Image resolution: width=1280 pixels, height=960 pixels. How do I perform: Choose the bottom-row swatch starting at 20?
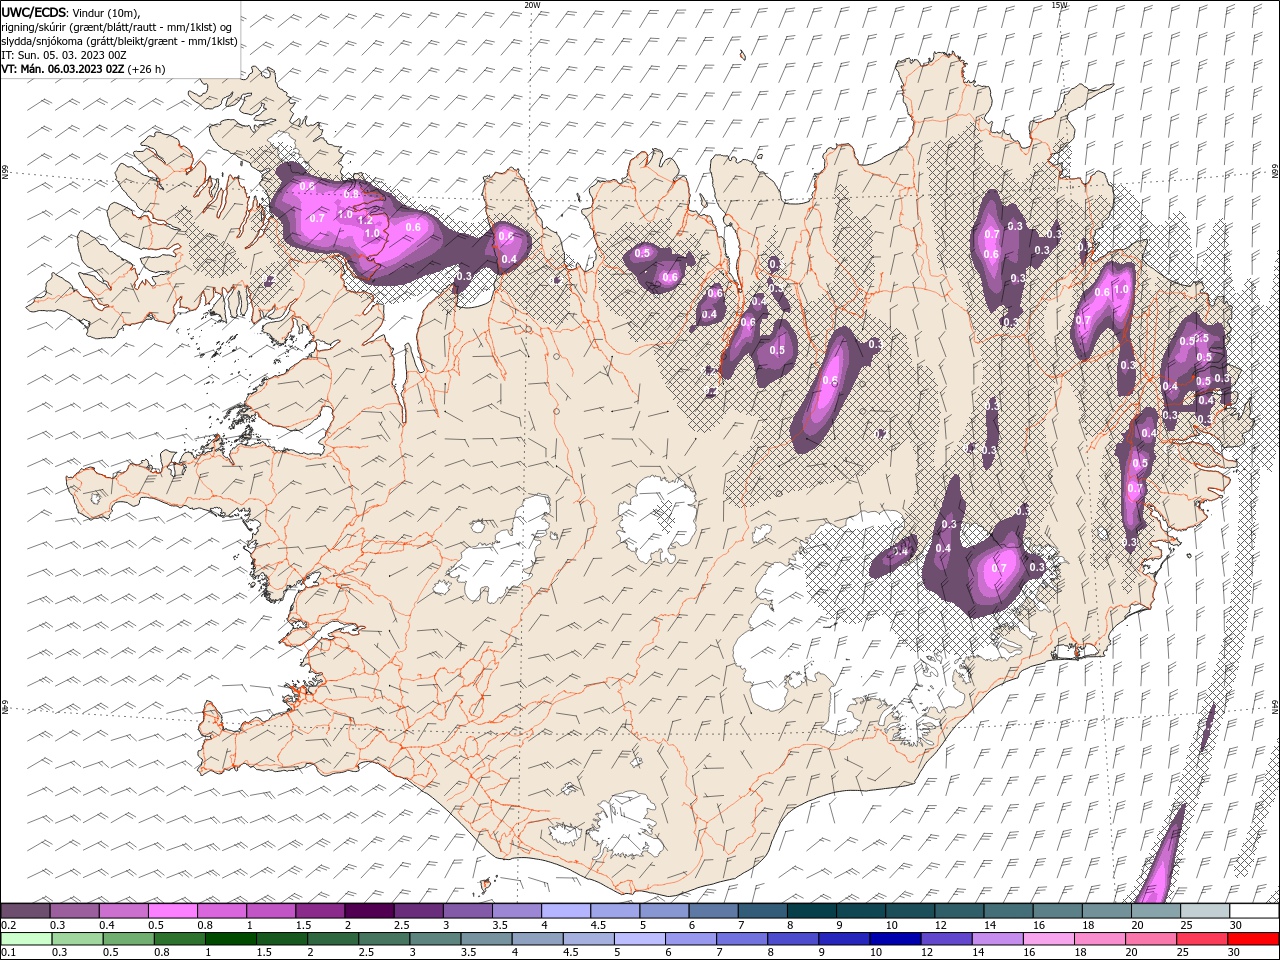point(1150,939)
